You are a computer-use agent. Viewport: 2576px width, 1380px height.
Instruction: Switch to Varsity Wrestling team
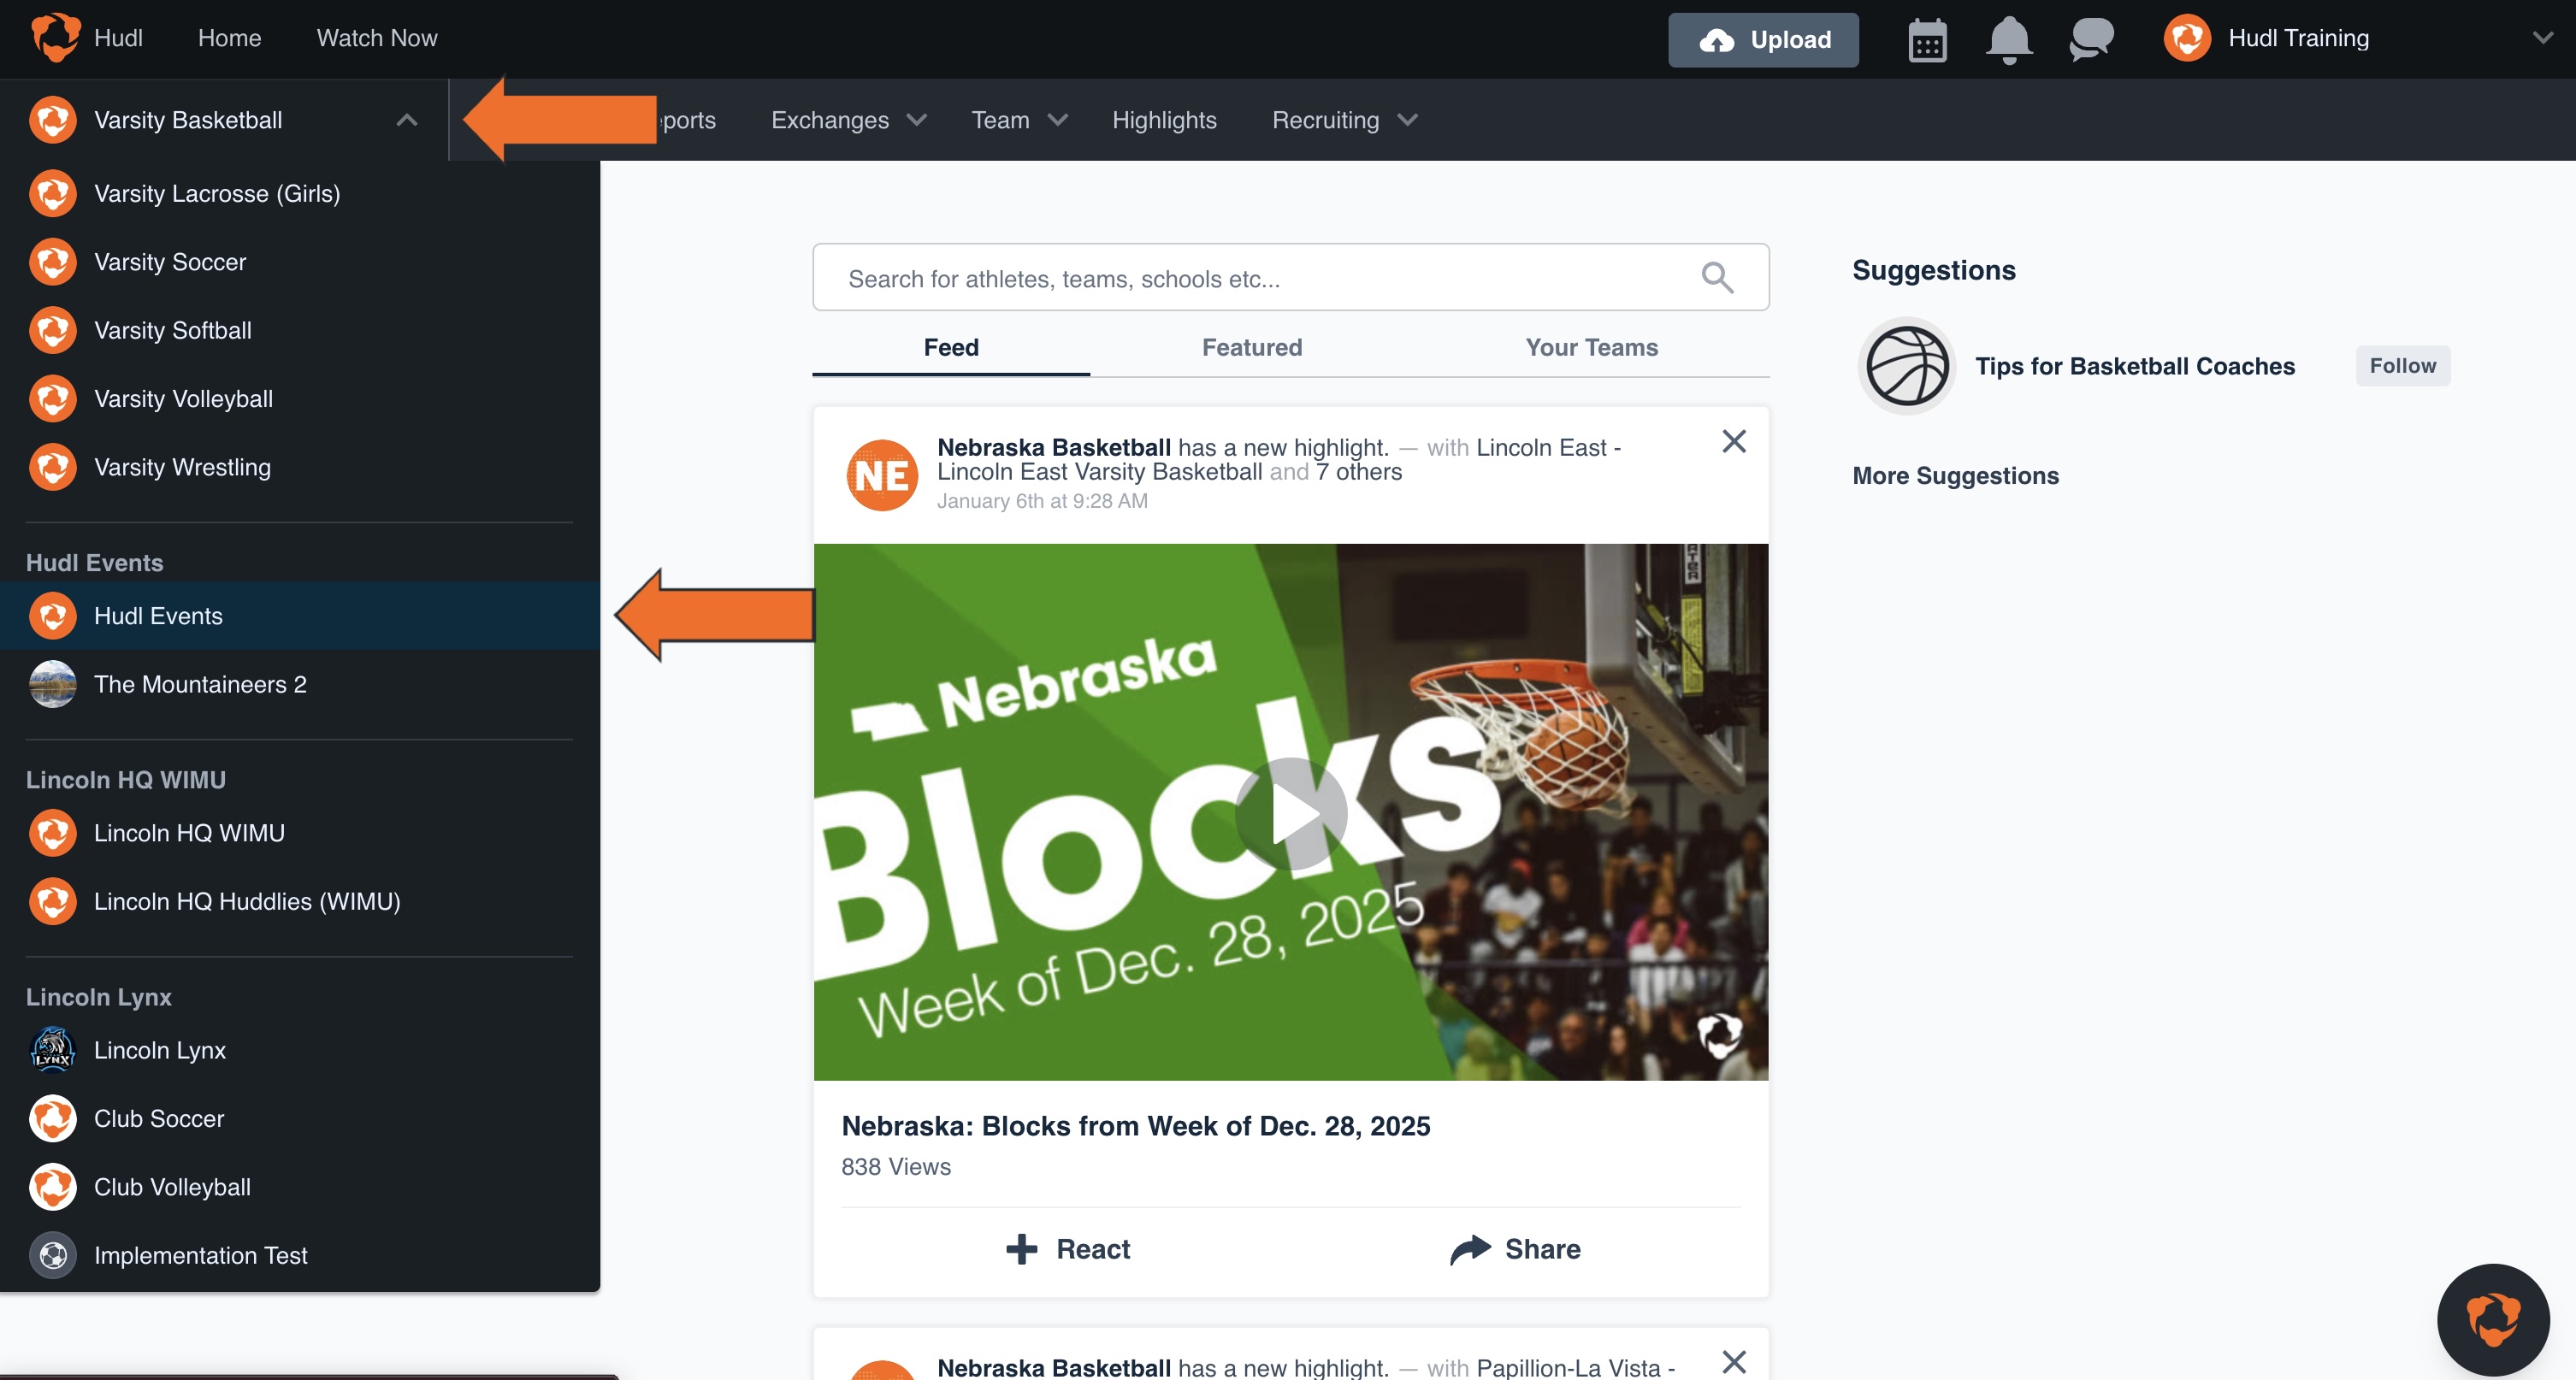pyautogui.click(x=300, y=467)
